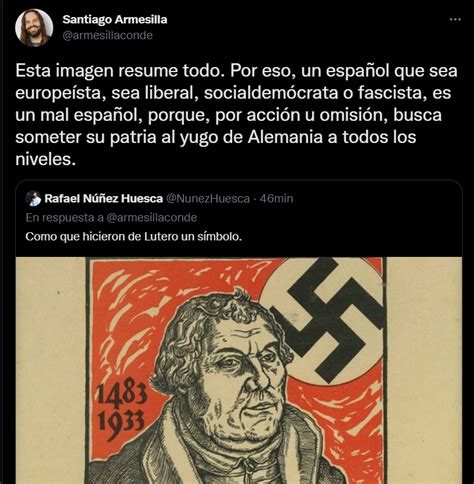Open Rafael Núñez Huesca's name in quoted tweet
Screen dimensions: 474x484
[x=104, y=199]
